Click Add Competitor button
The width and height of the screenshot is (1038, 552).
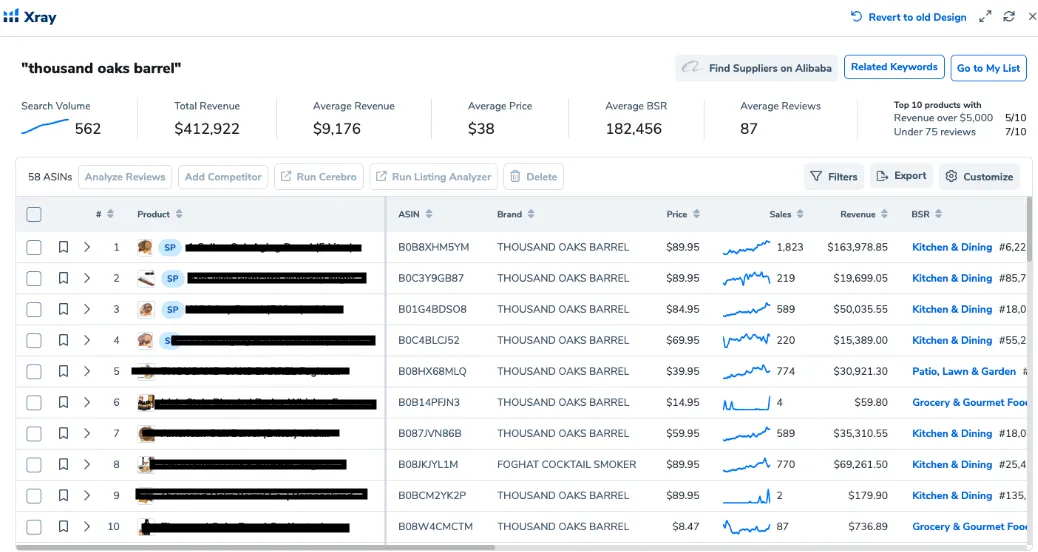point(223,177)
